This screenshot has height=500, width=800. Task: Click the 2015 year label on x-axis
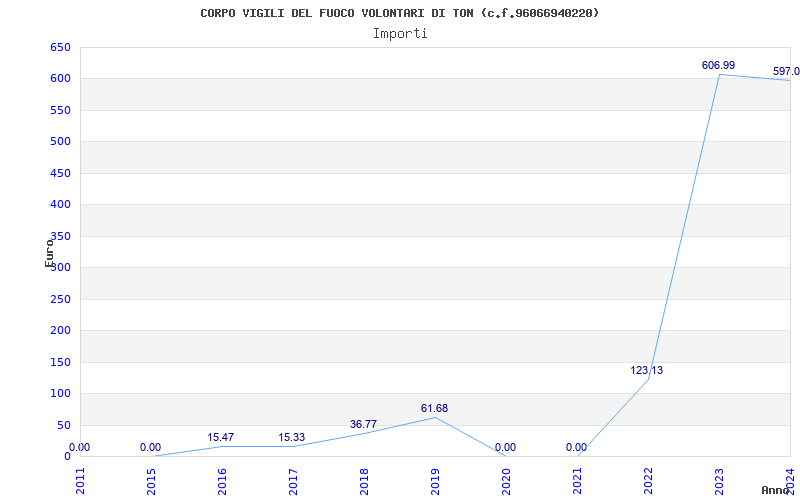tap(151, 482)
